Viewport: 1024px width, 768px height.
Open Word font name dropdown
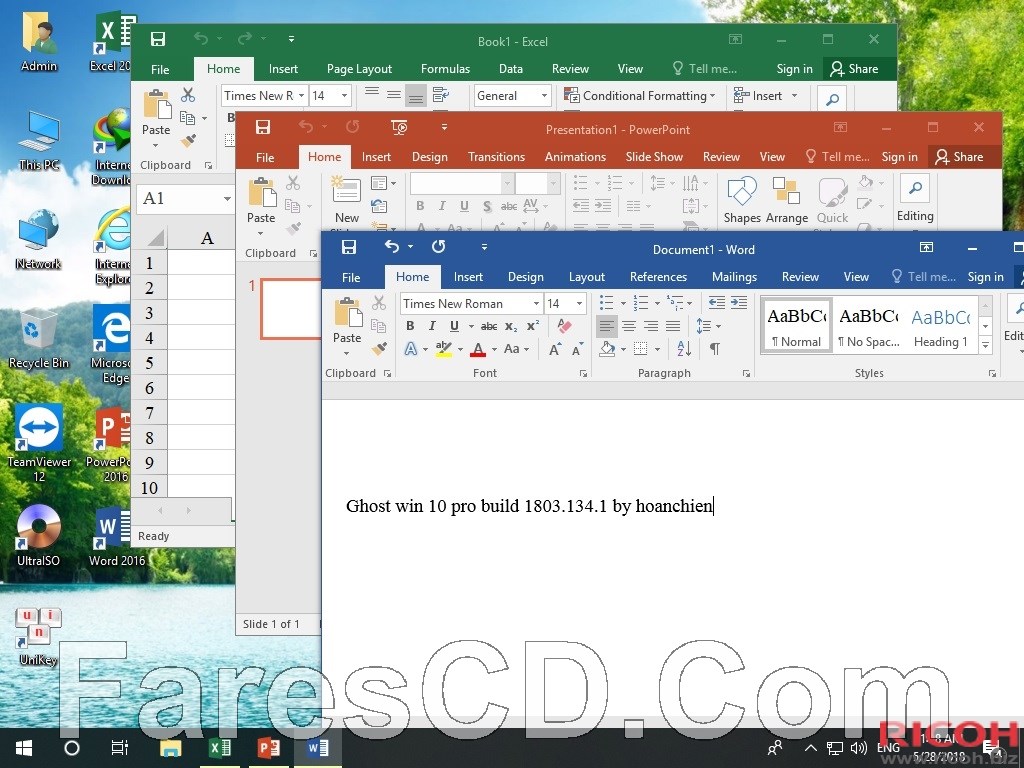[536, 304]
